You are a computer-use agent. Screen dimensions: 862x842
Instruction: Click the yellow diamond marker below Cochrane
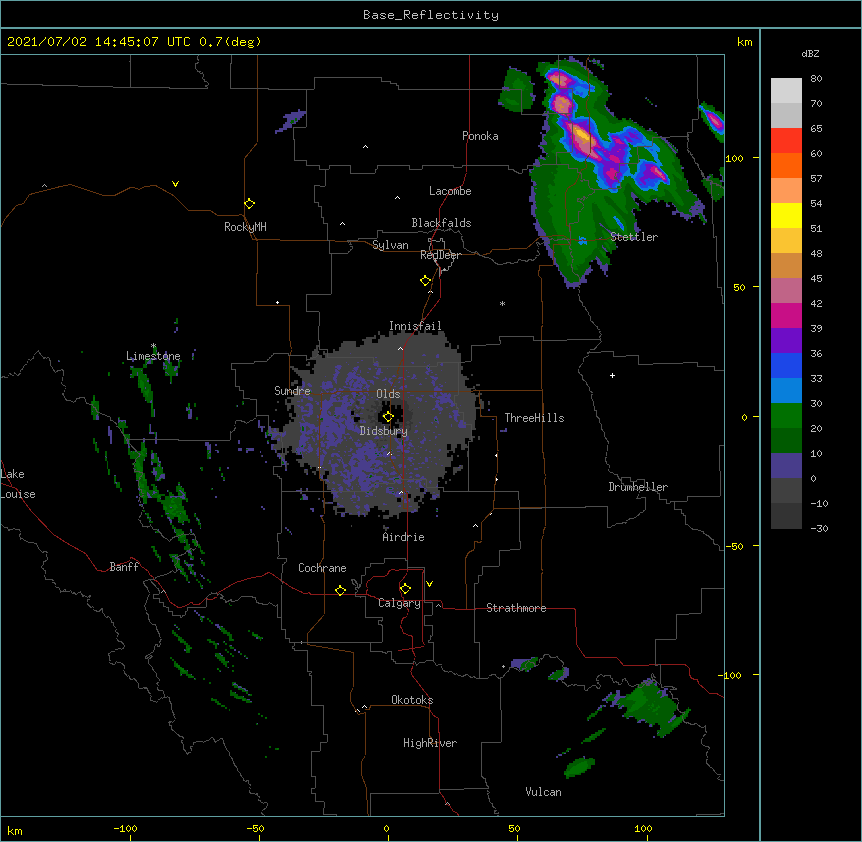[x=340, y=590]
